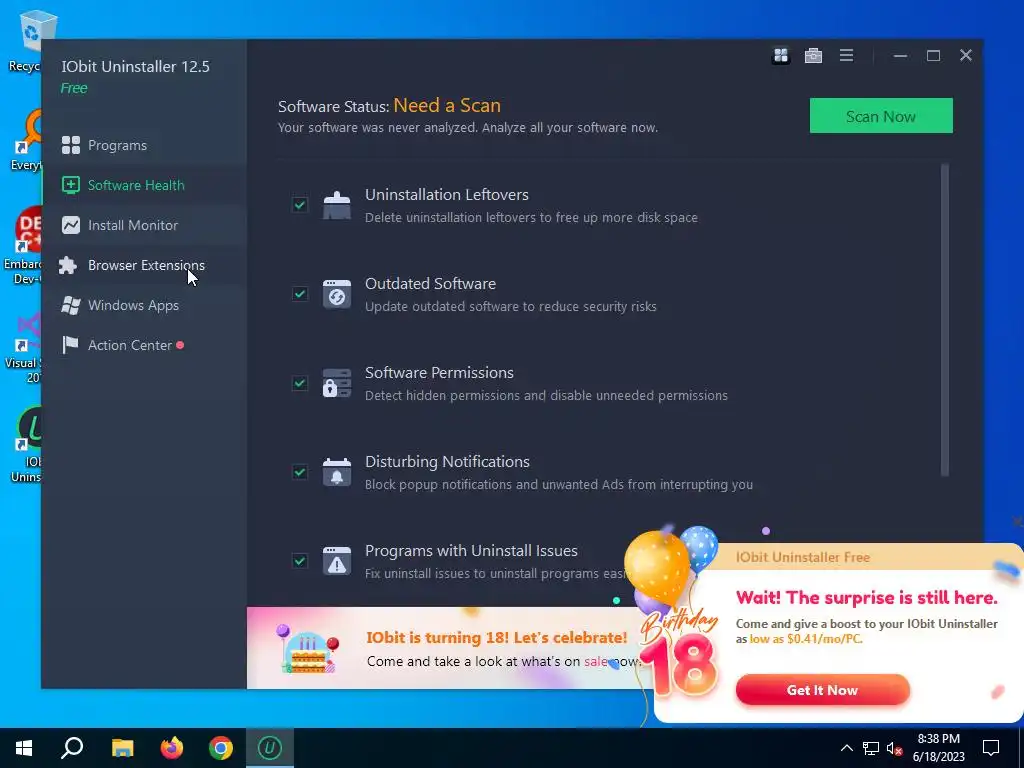This screenshot has width=1024, height=768.
Task: Launch Firefox from taskbar
Action: pos(172,748)
